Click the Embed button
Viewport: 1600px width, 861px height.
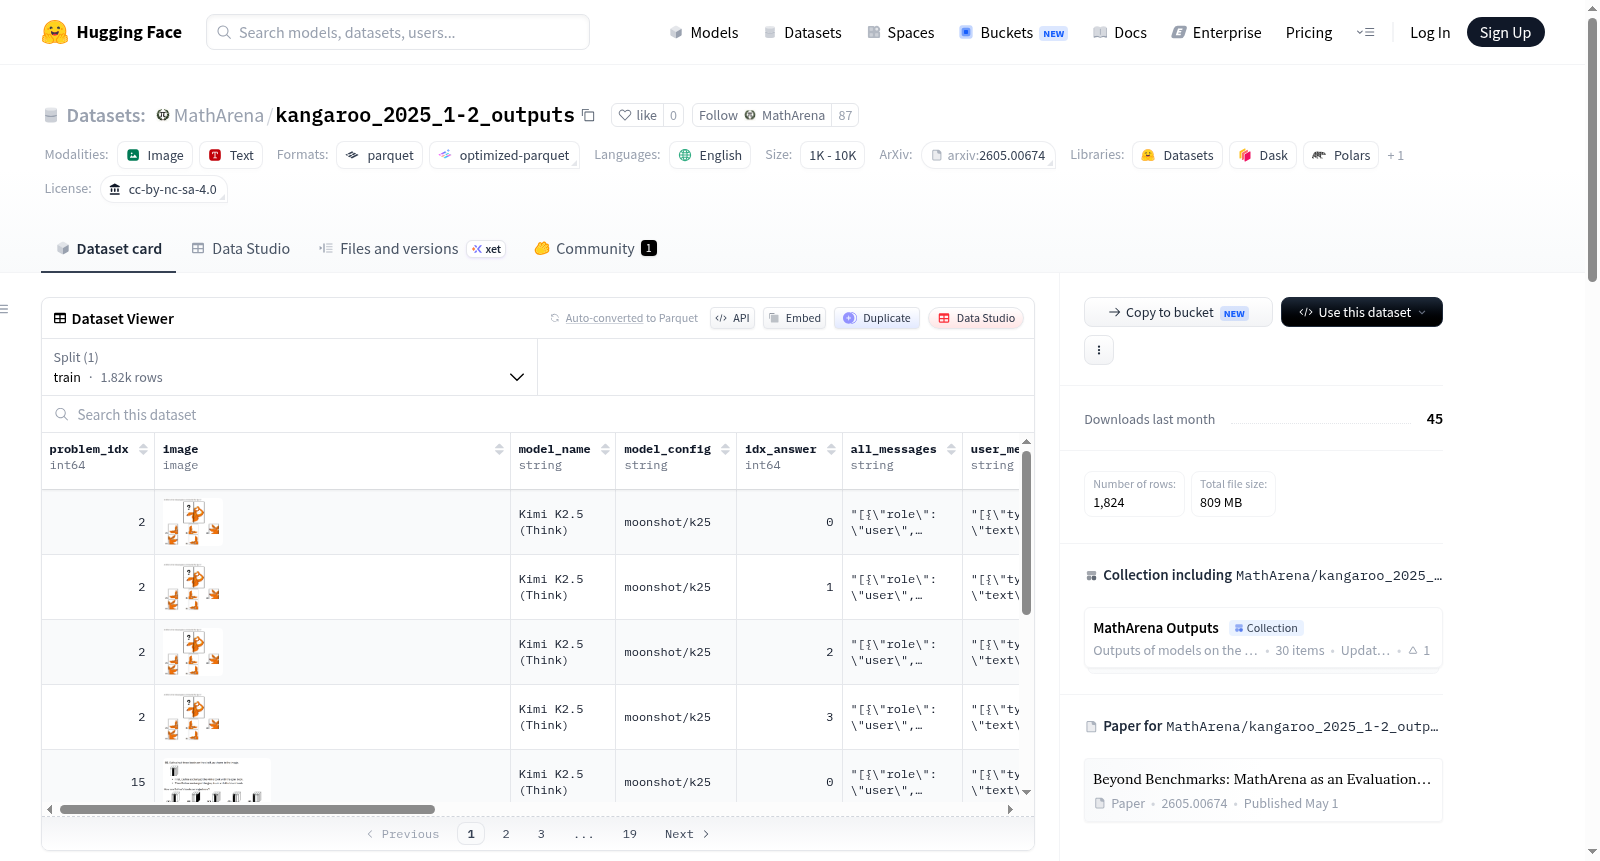point(795,318)
